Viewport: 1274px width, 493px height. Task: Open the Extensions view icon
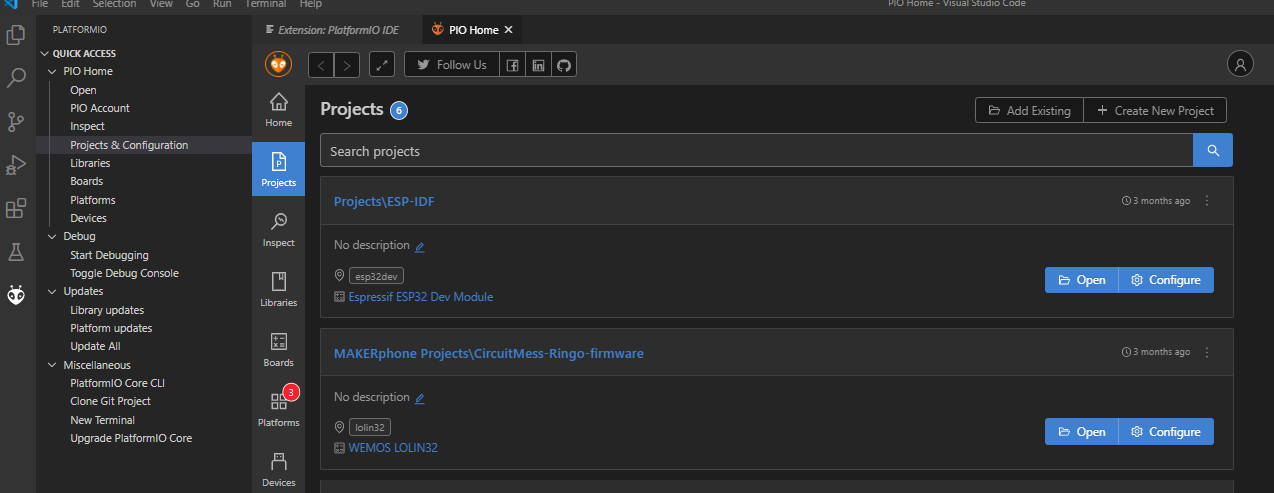coord(16,209)
